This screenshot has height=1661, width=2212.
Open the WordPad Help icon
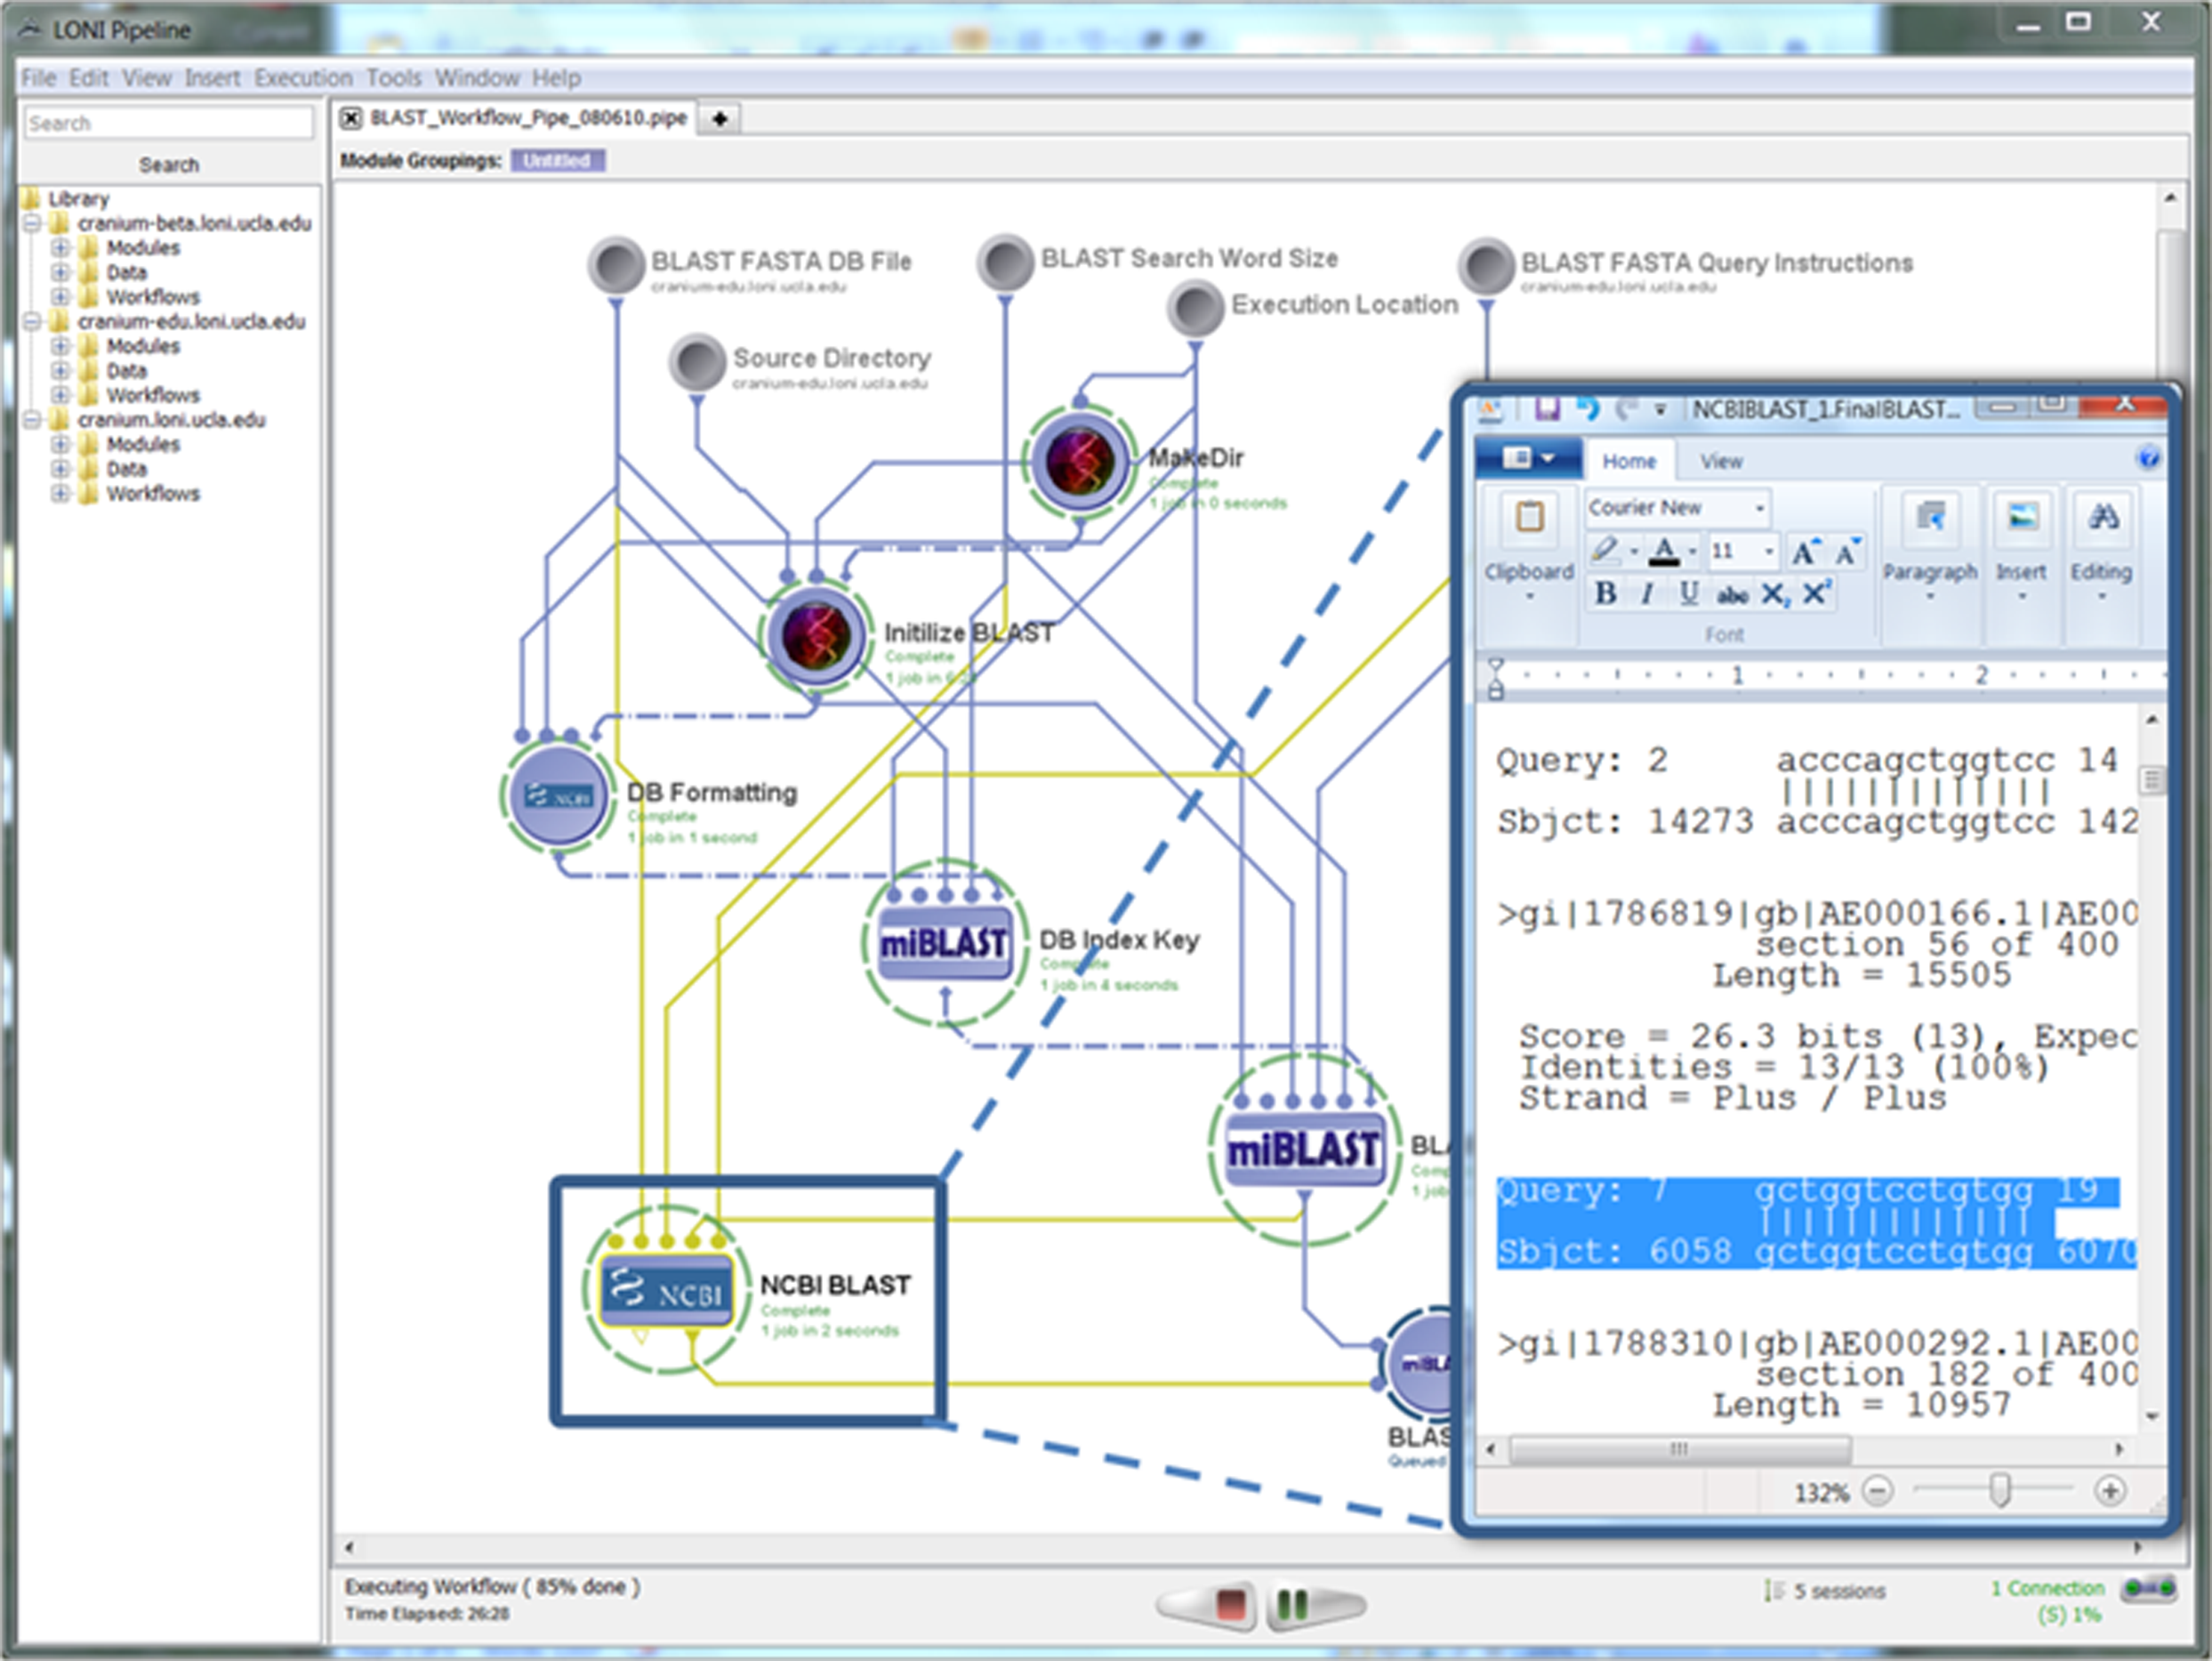(2147, 458)
